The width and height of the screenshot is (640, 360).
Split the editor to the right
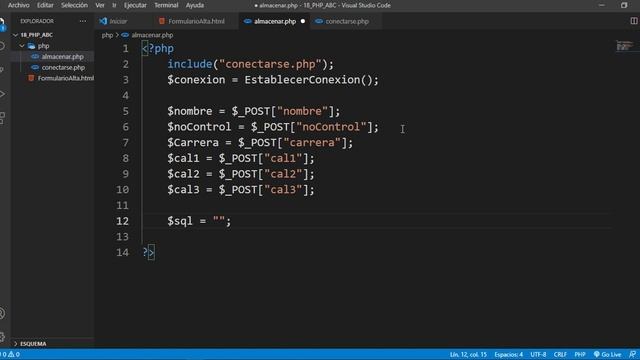click(x=633, y=21)
